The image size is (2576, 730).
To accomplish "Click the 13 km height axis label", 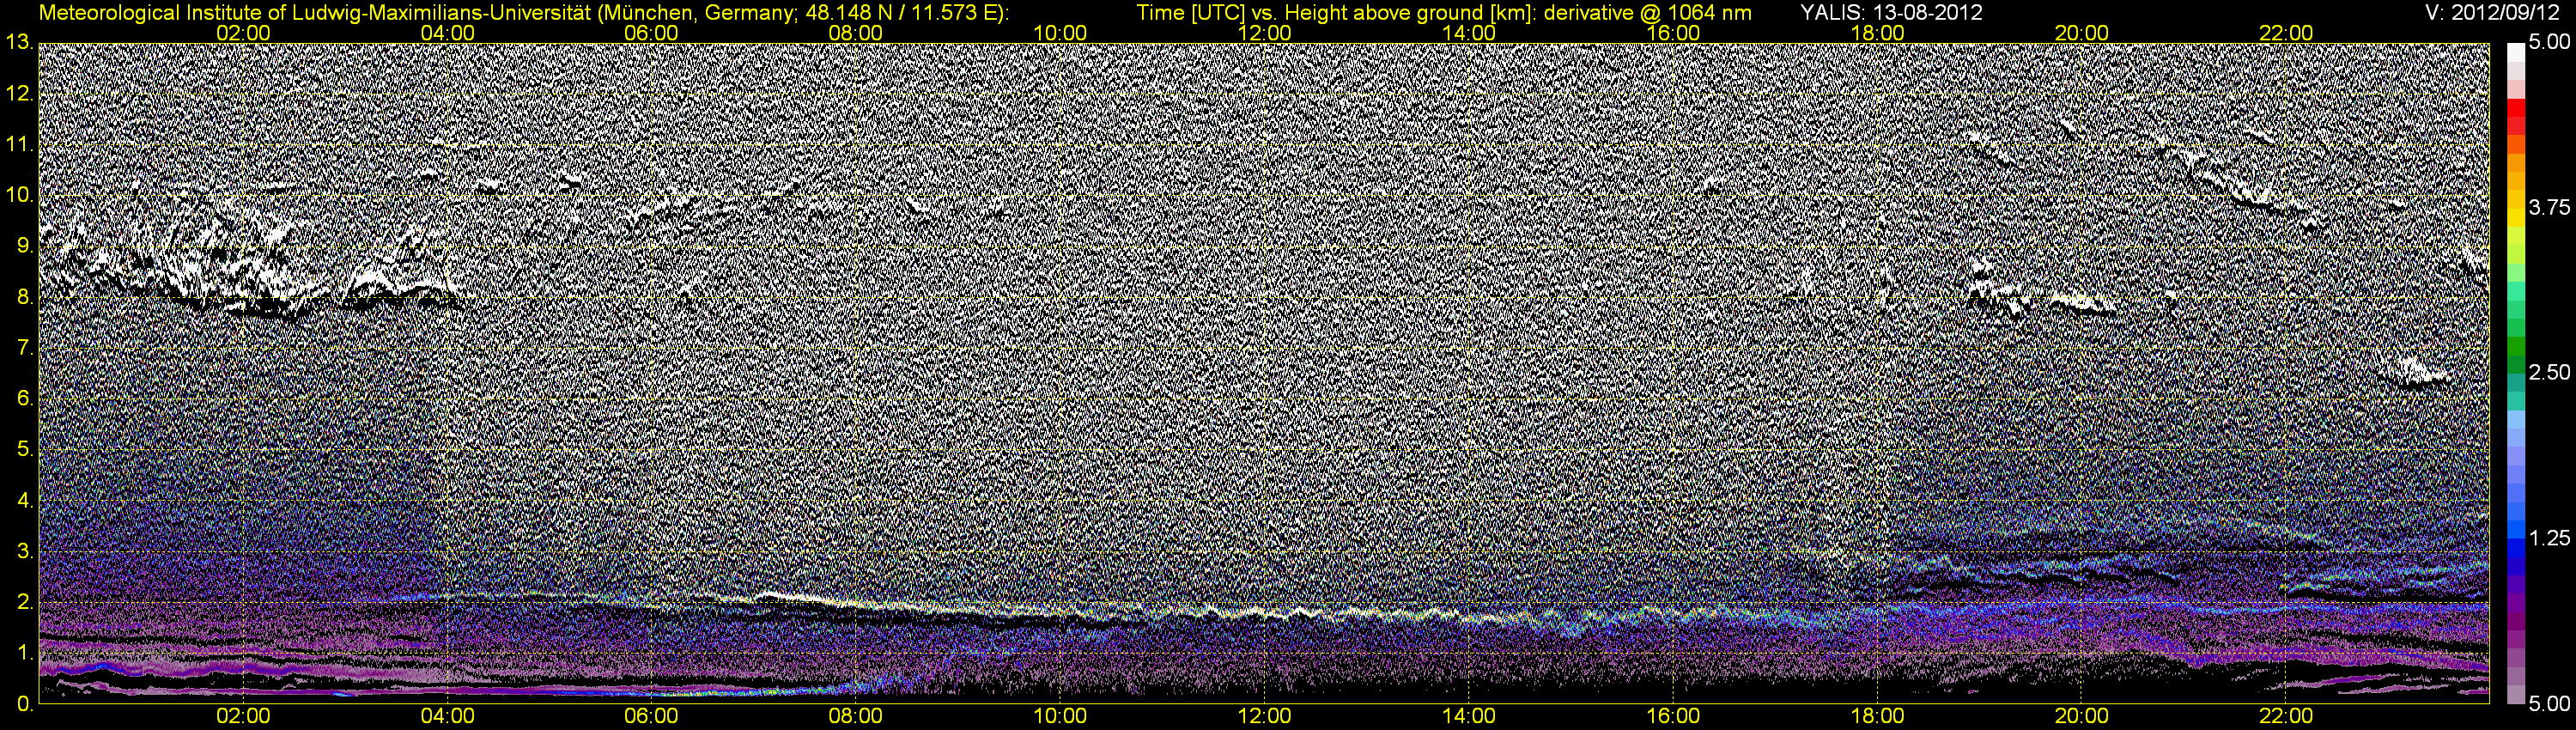I will (19, 42).
